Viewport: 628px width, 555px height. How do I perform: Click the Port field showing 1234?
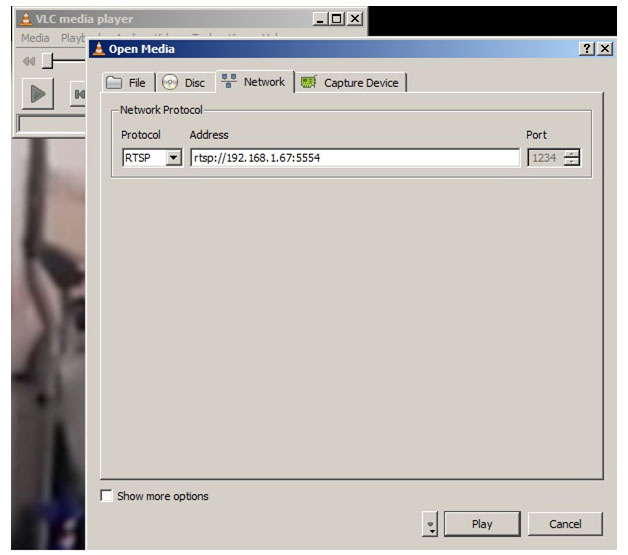[x=545, y=158]
